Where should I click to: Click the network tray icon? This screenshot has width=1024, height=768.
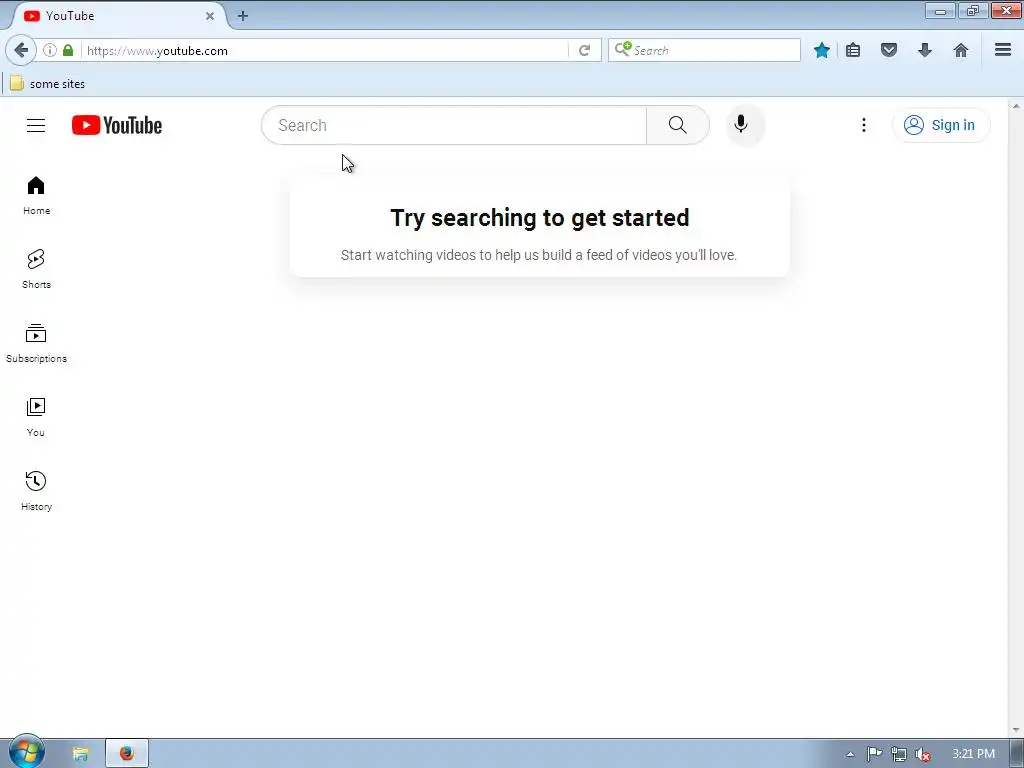[899, 754]
